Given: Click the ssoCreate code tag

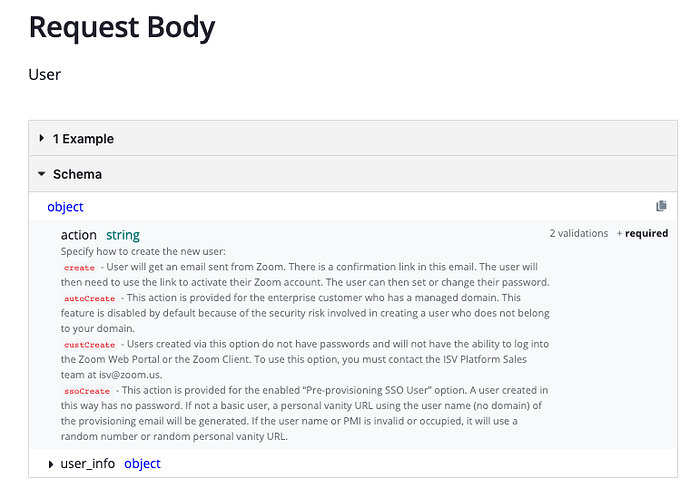Looking at the screenshot, I should pos(87,391).
